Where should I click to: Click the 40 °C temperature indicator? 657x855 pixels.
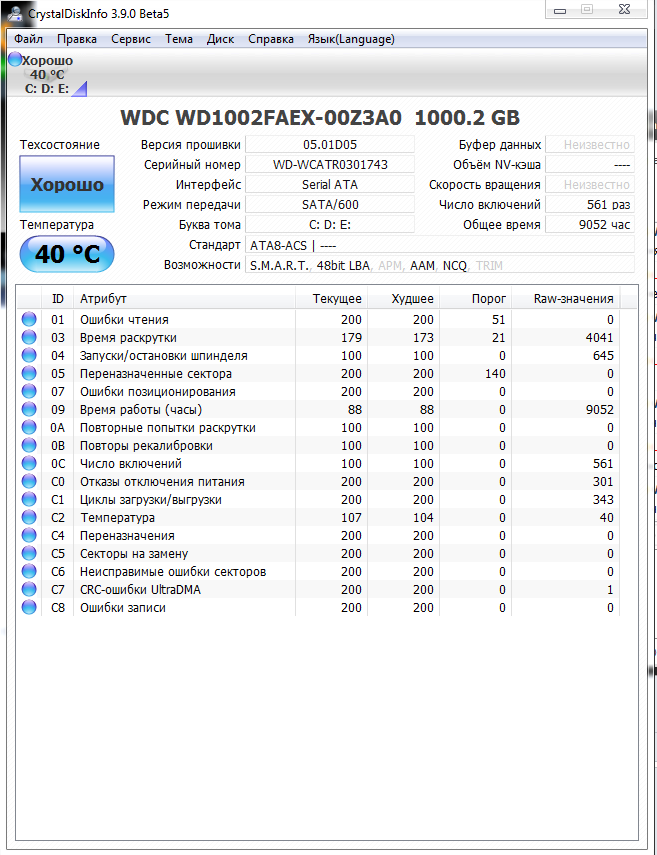tap(67, 254)
